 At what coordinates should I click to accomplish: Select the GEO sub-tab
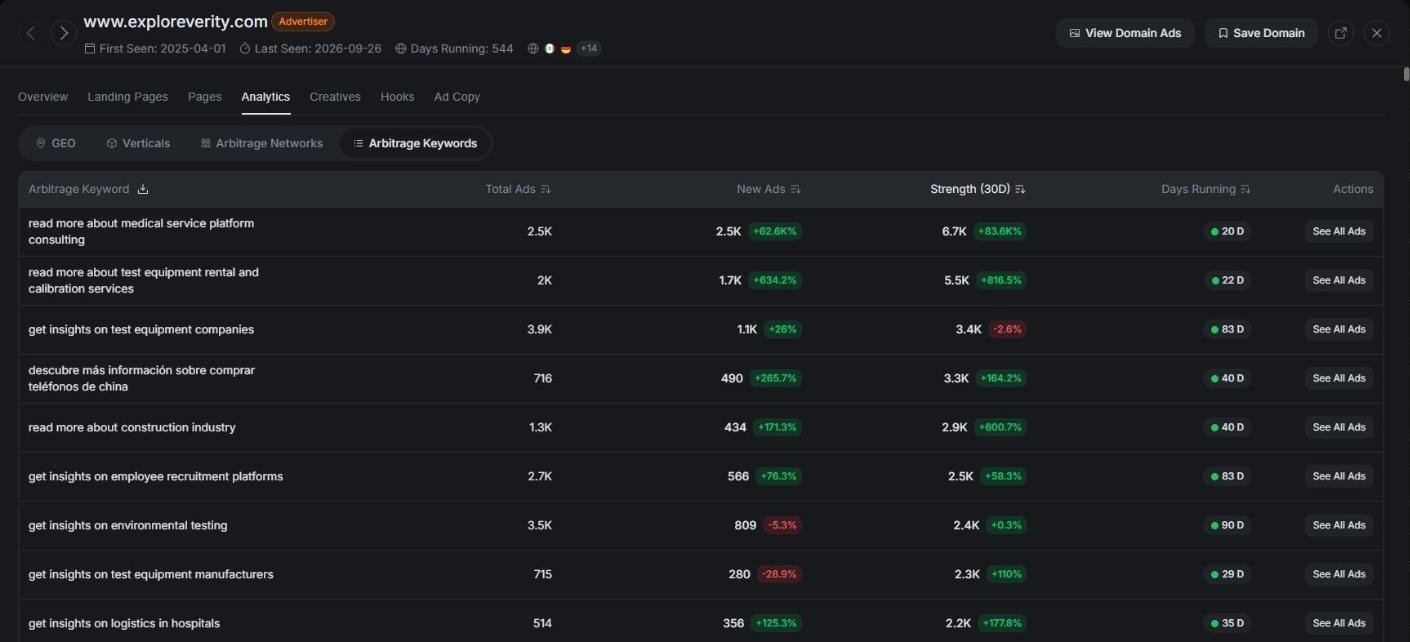(x=56, y=143)
